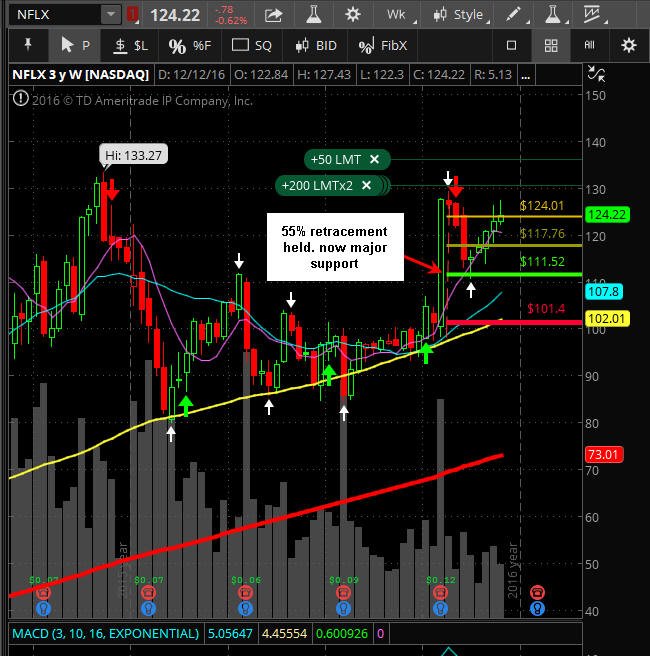Open chart settings gear in top toolbar
This screenshot has height=656, width=650.
[x=353, y=15]
